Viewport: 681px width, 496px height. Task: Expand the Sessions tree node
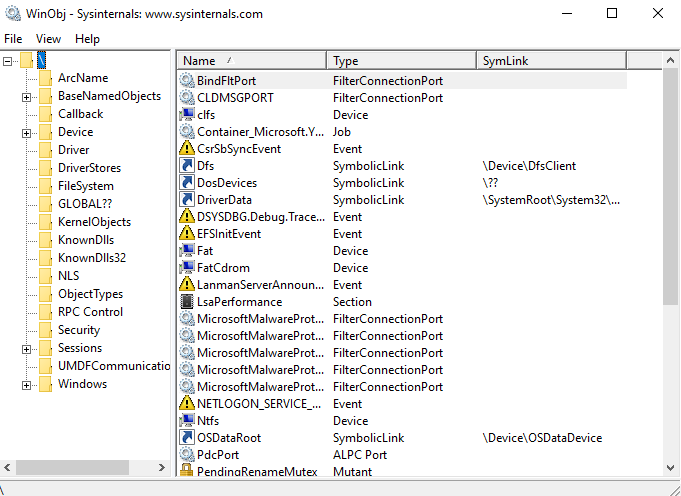26,349
